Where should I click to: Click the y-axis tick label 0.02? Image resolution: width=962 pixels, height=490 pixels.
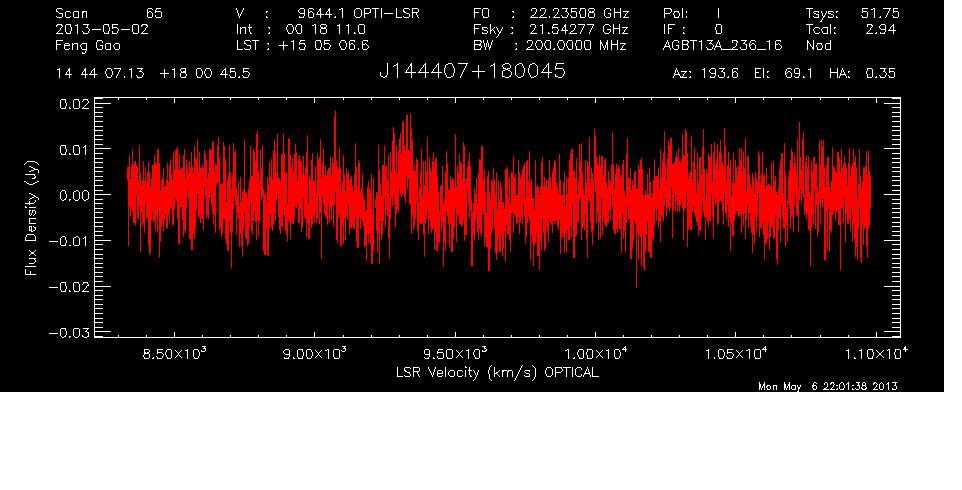click(x=74, y=104)
